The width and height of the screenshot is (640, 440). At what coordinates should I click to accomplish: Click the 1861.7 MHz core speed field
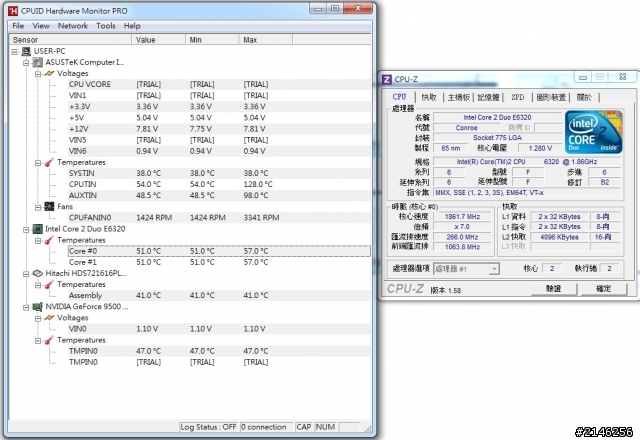462,217
